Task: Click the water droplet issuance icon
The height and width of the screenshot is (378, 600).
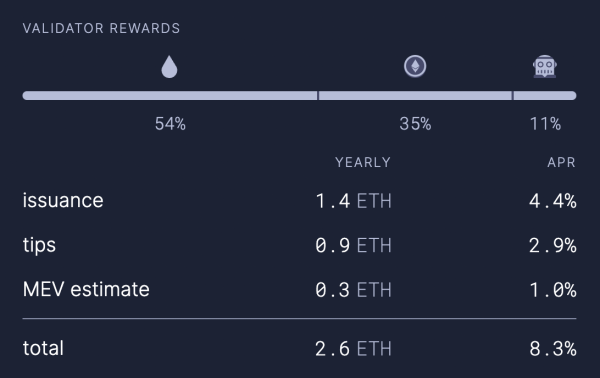Action: pos(169,67)
